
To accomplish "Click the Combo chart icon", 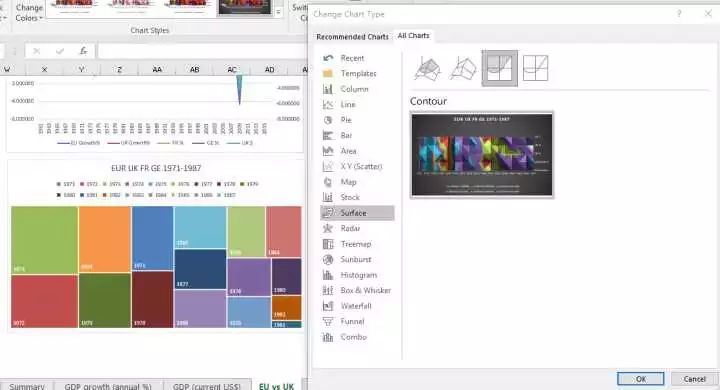I will coord(328,337).
